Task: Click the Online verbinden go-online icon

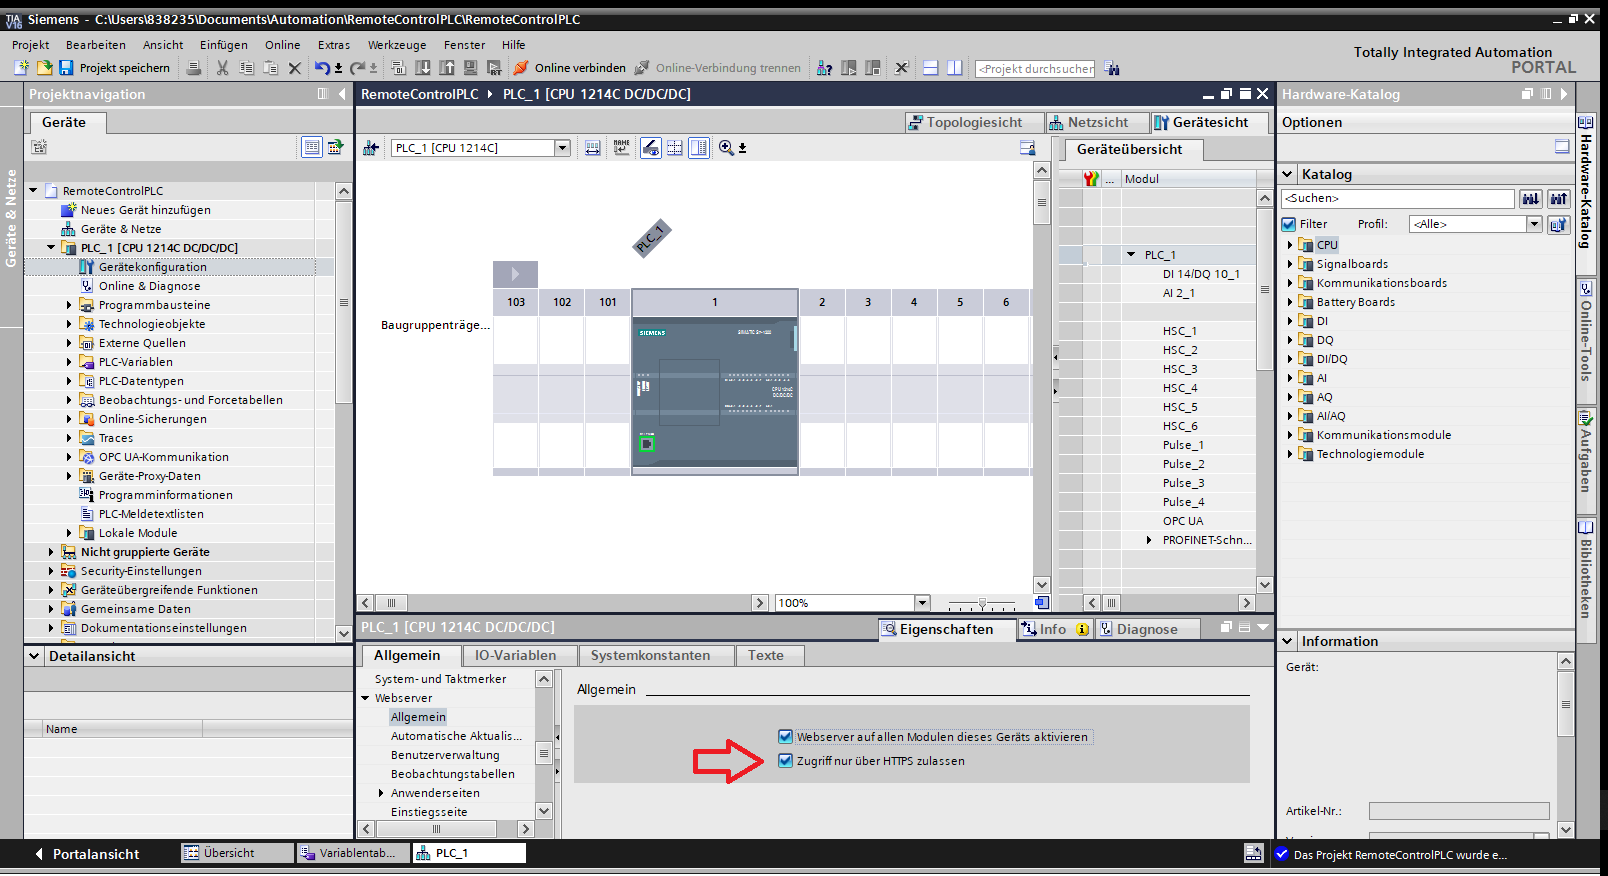Action: point(521,68)
